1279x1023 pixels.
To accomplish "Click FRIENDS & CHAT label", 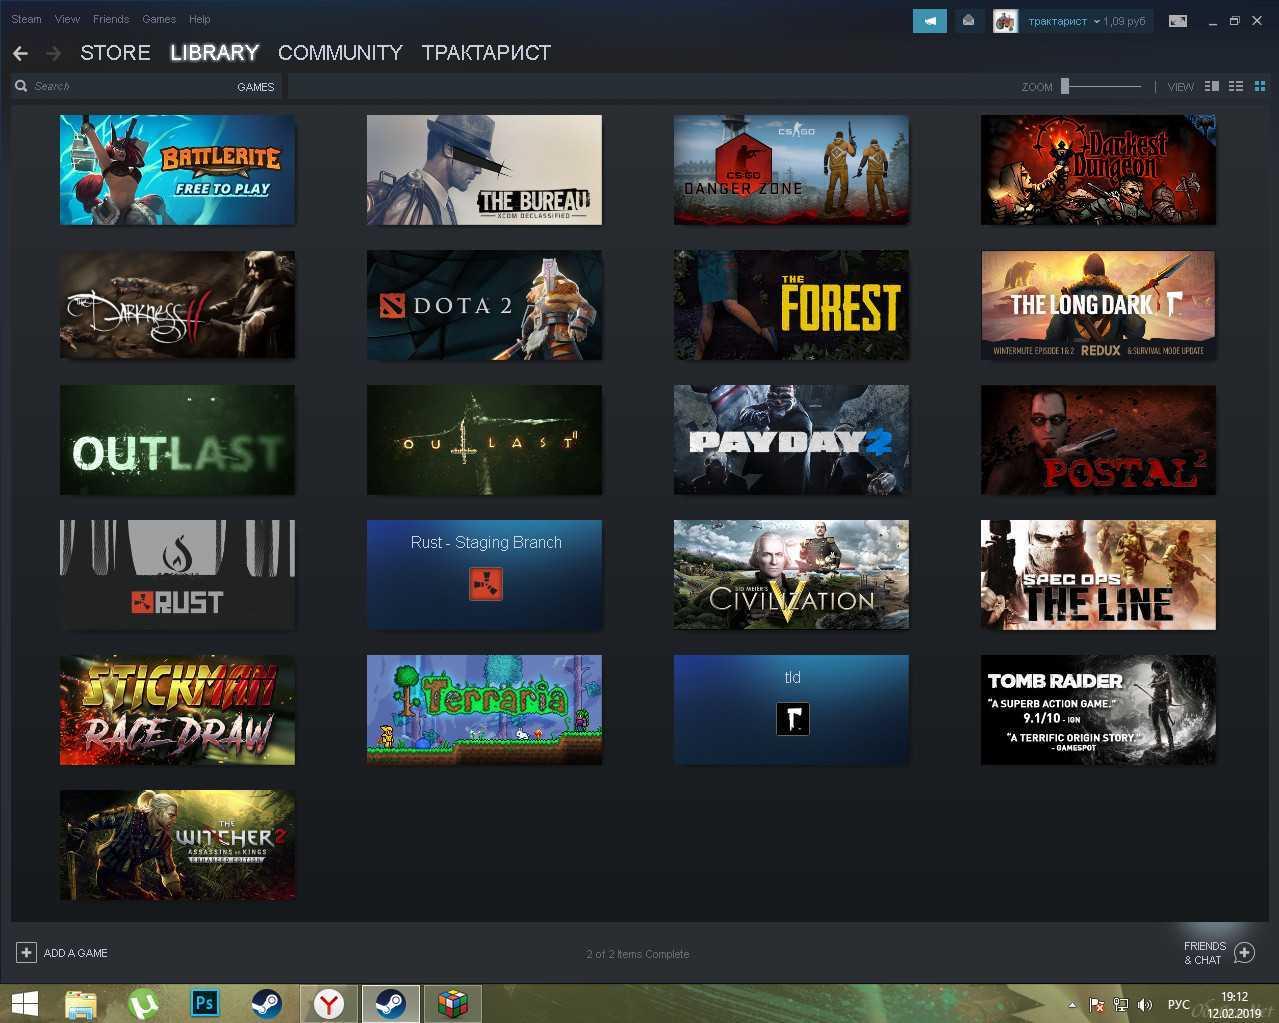I will pos(1204,953).
